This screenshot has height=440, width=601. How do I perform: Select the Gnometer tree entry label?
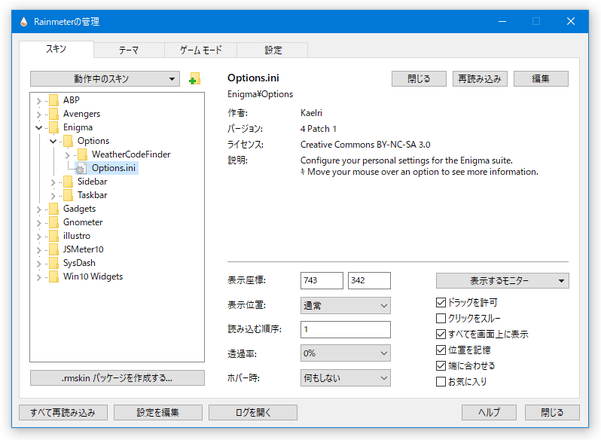coord(83,222)
